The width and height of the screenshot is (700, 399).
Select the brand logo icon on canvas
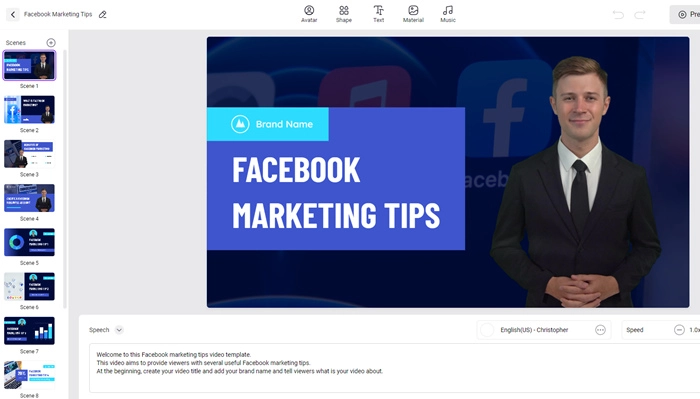point(240,124)
